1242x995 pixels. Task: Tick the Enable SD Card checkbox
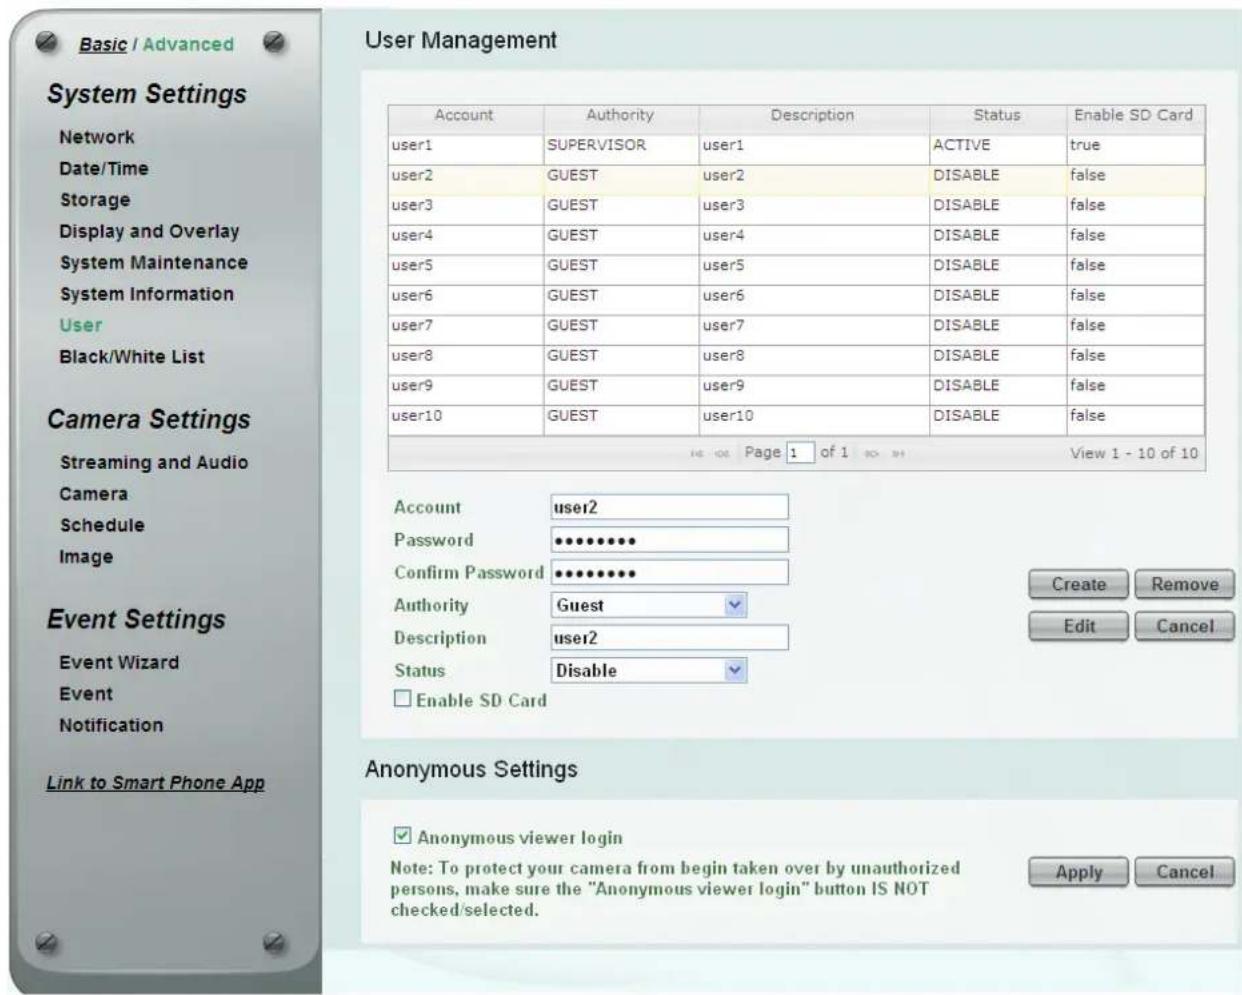[402, 699]
